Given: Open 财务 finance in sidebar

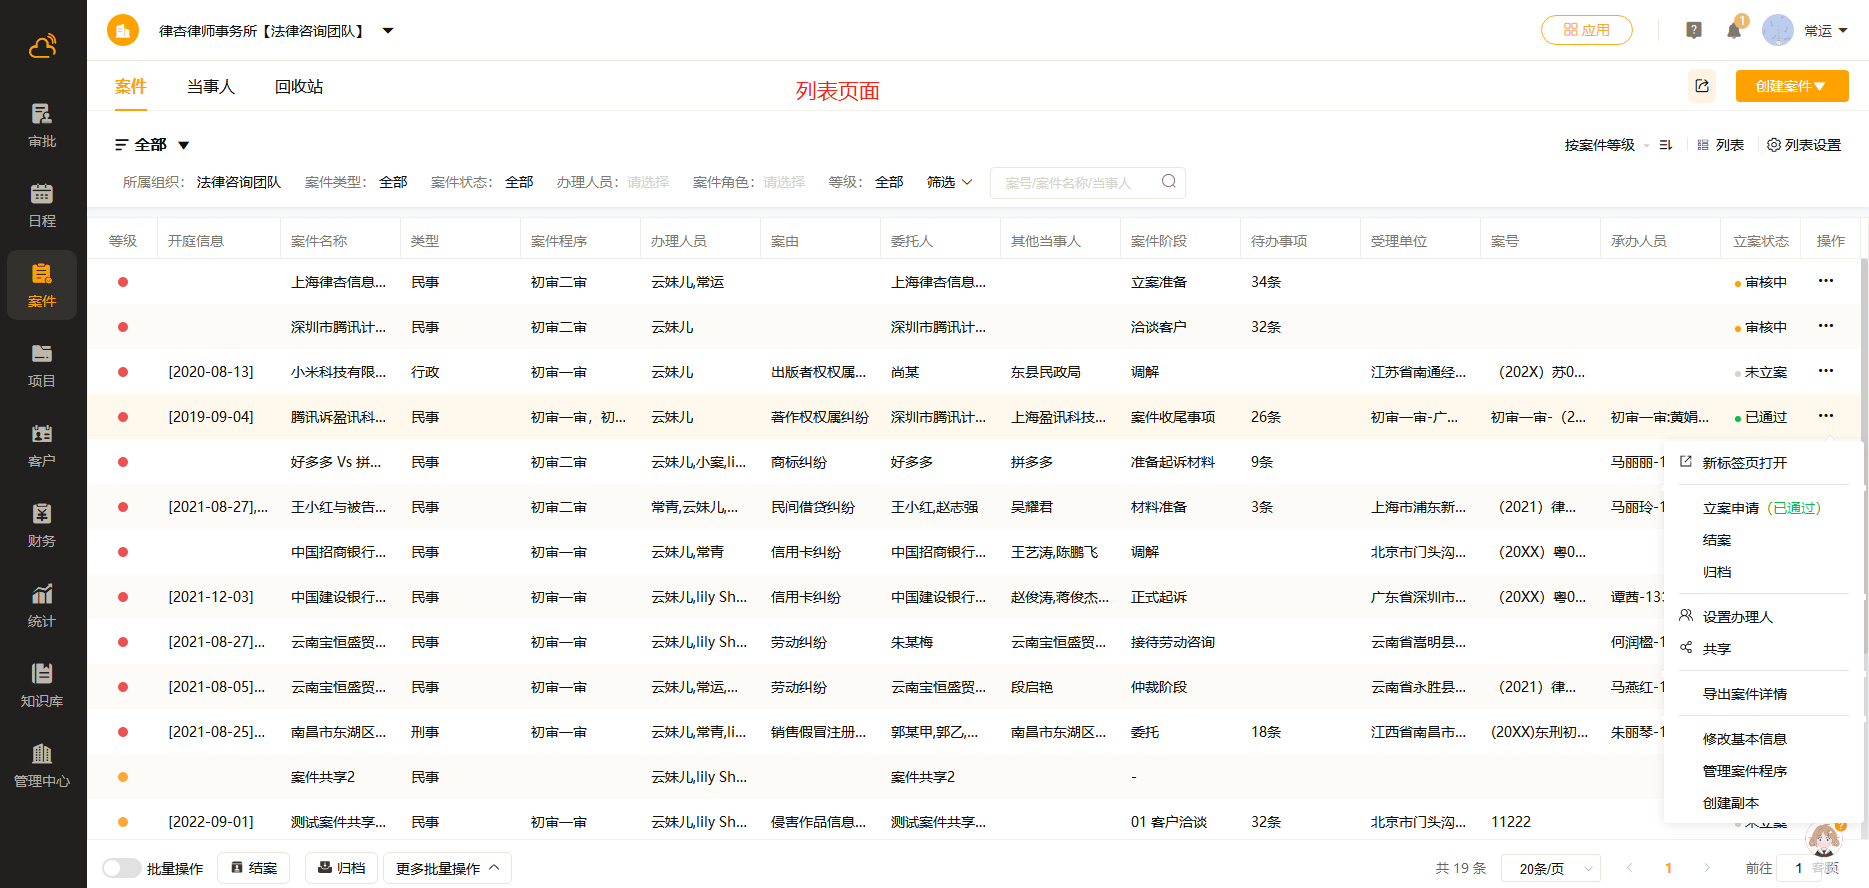Looking at the screenshot, I should tap(42, 526).
